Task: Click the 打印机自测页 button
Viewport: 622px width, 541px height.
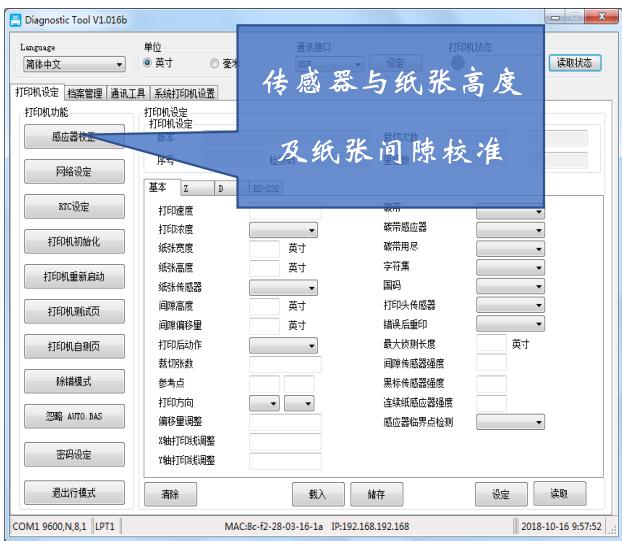Action: [74, 346]
